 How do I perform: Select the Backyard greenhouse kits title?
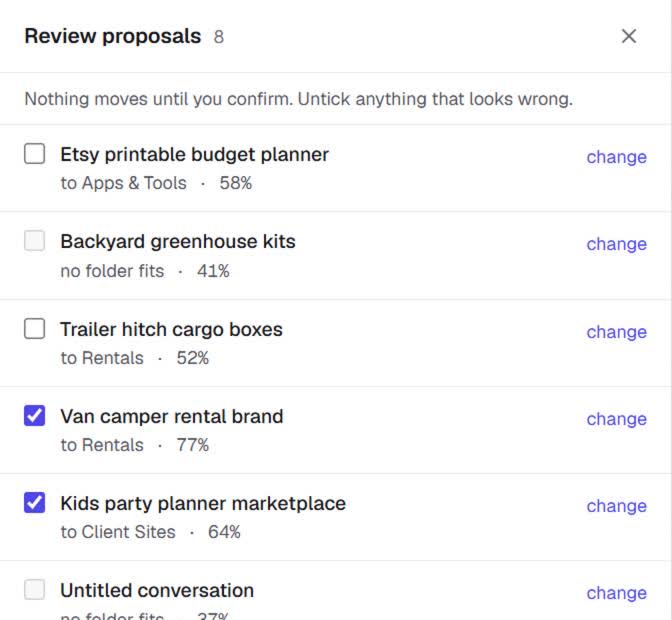coord(178,242)
